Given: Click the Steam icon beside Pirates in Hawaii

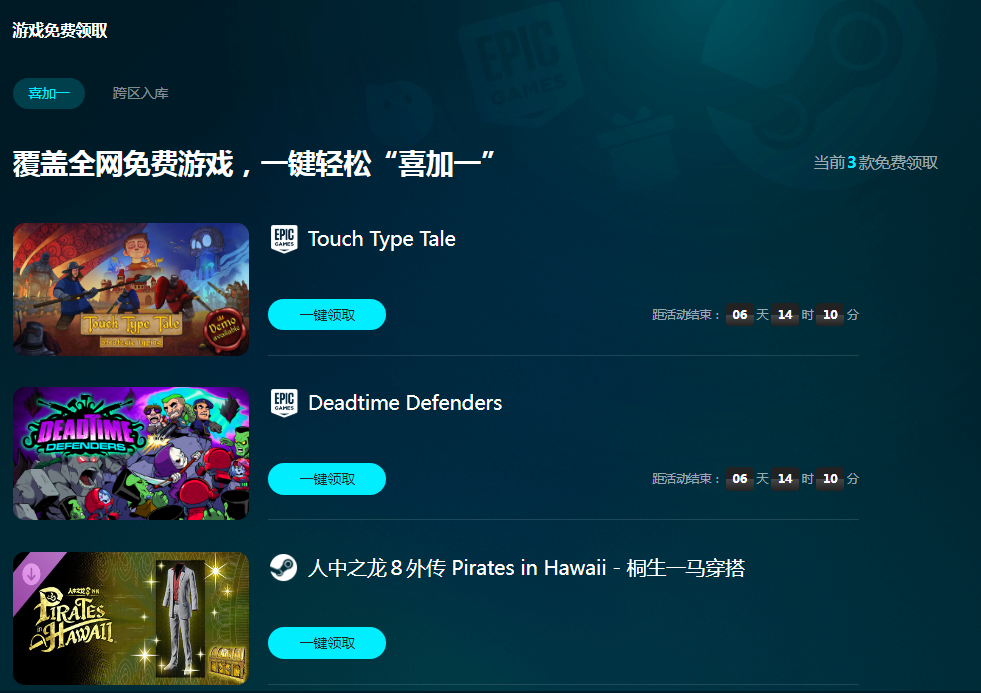Looking at the screenshot, I should pos(283,568).
